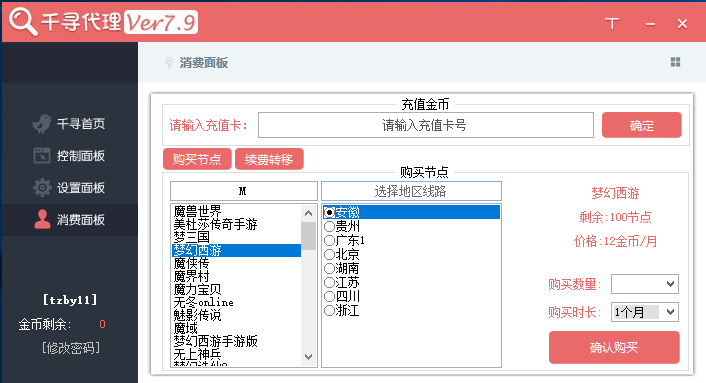Click the [tzby11] username text

[70, 300]
